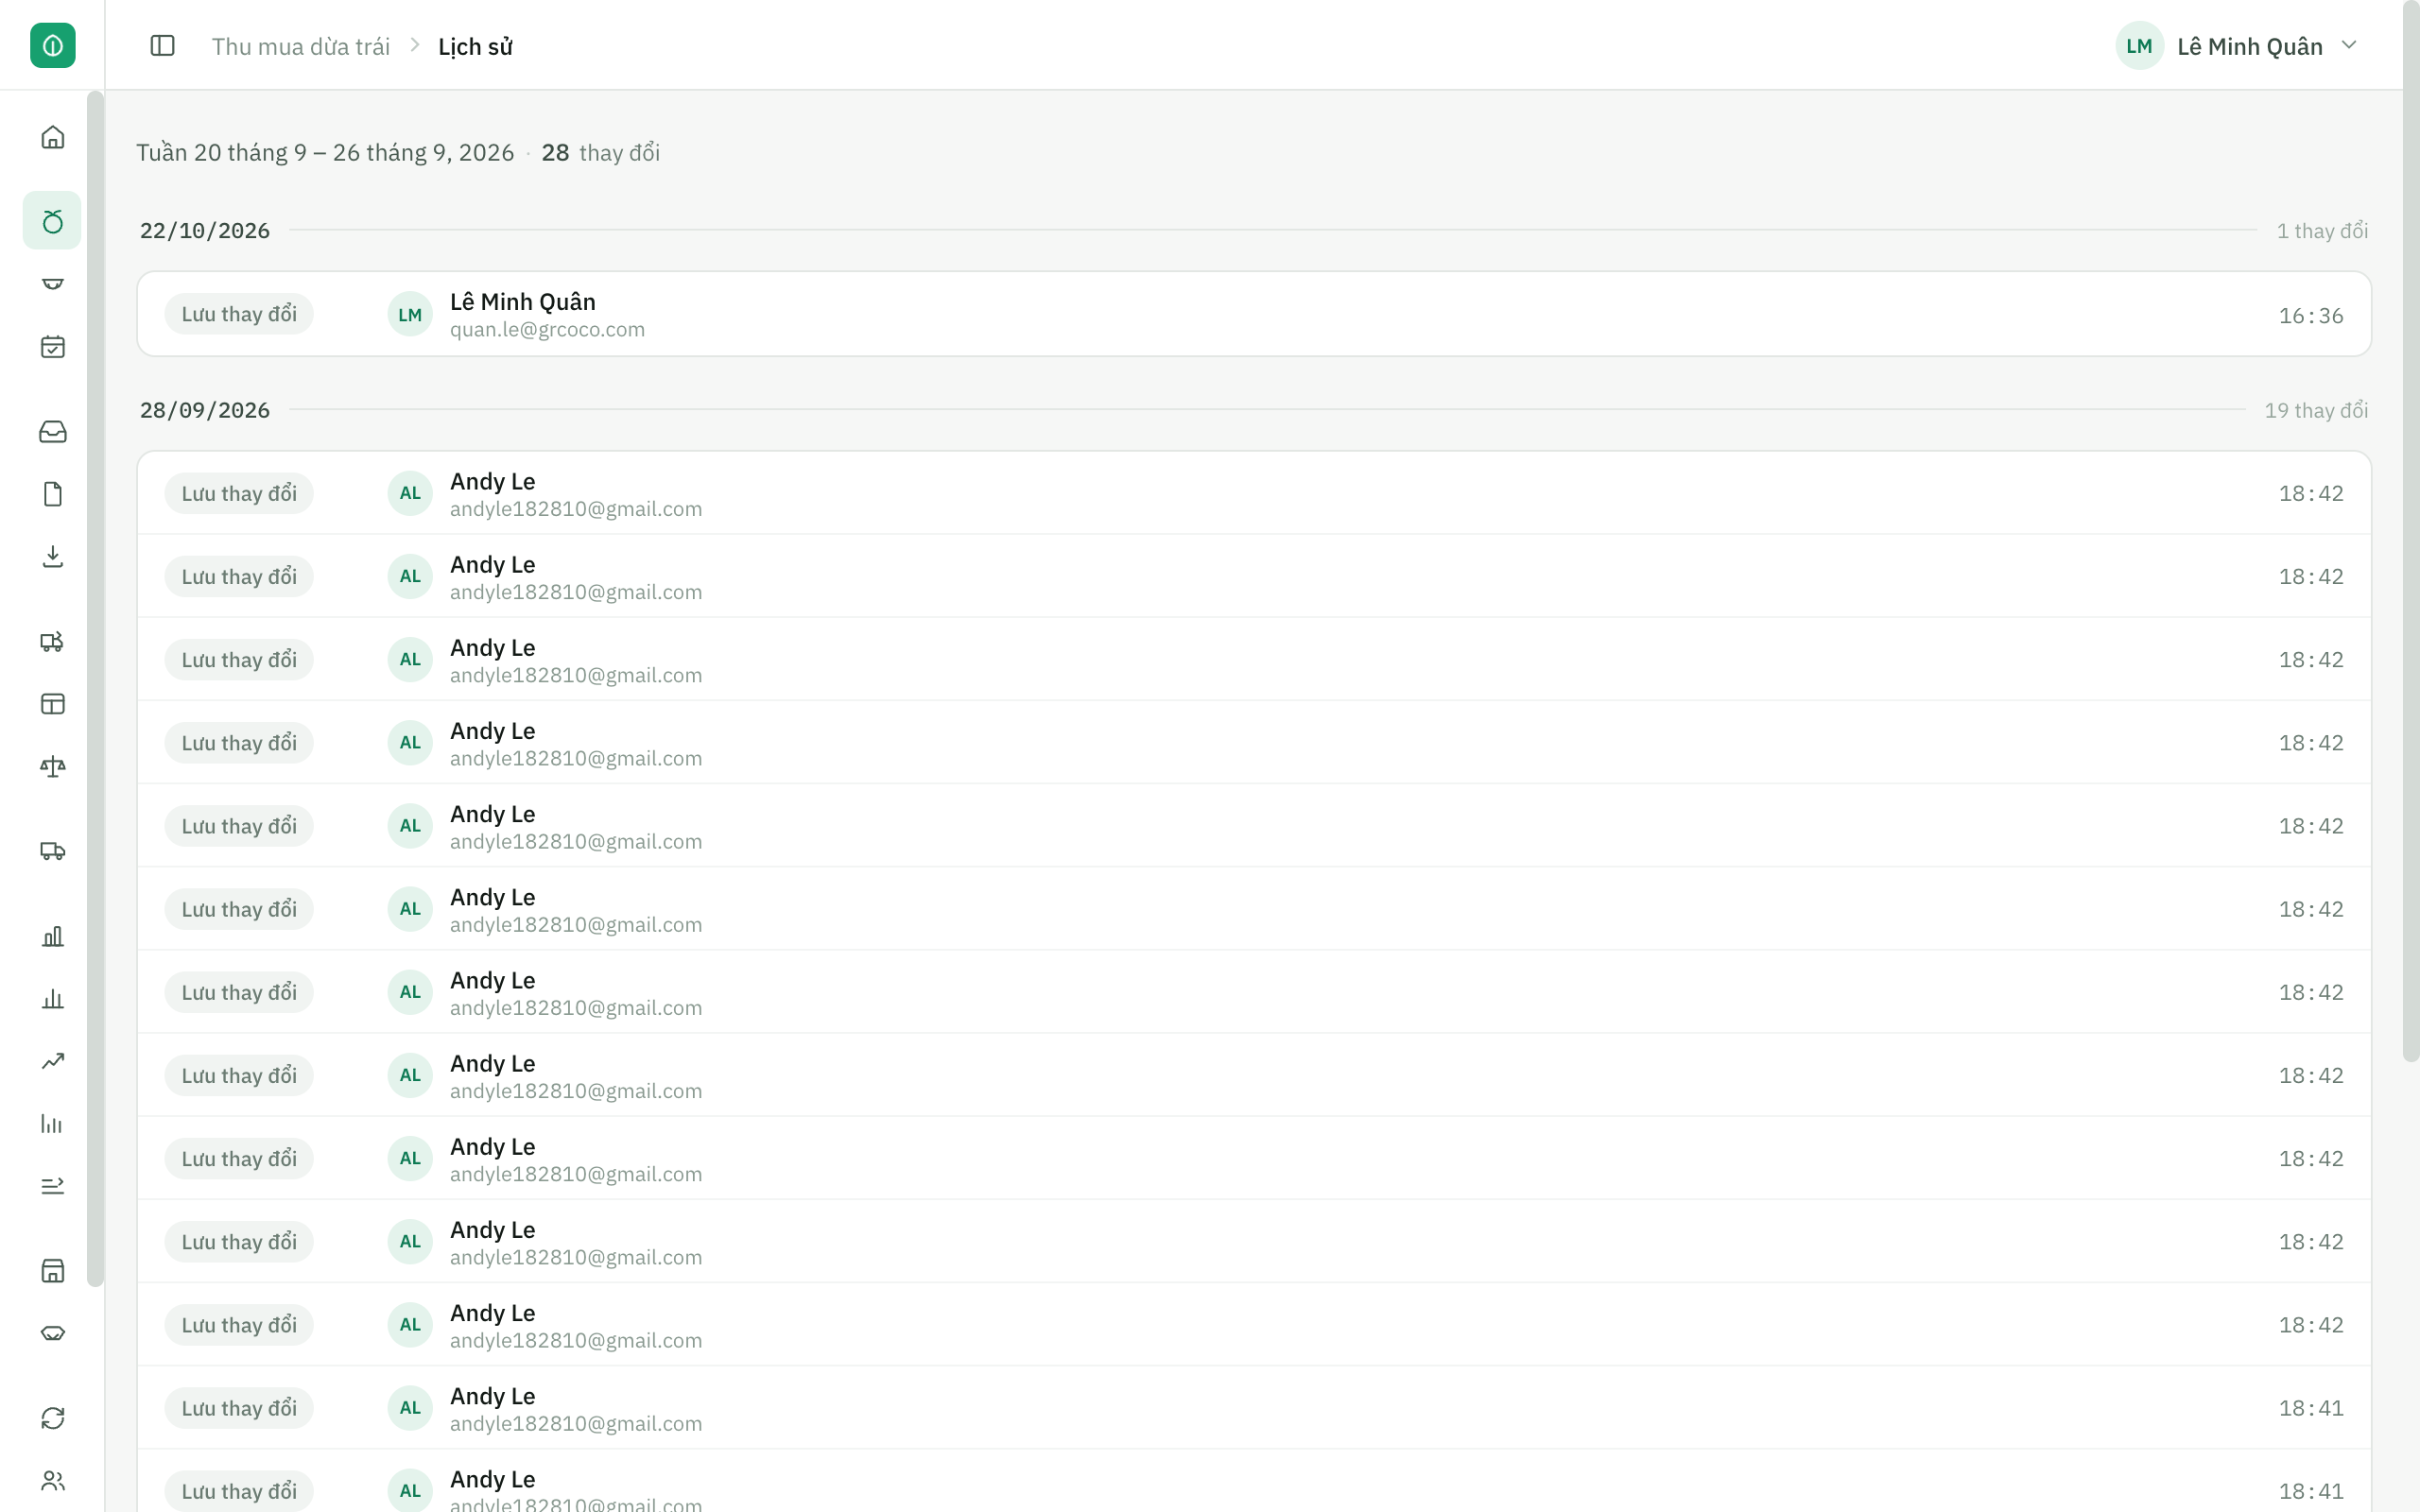
Task: Open the document file sidebar icon
Action: point(52,494)
